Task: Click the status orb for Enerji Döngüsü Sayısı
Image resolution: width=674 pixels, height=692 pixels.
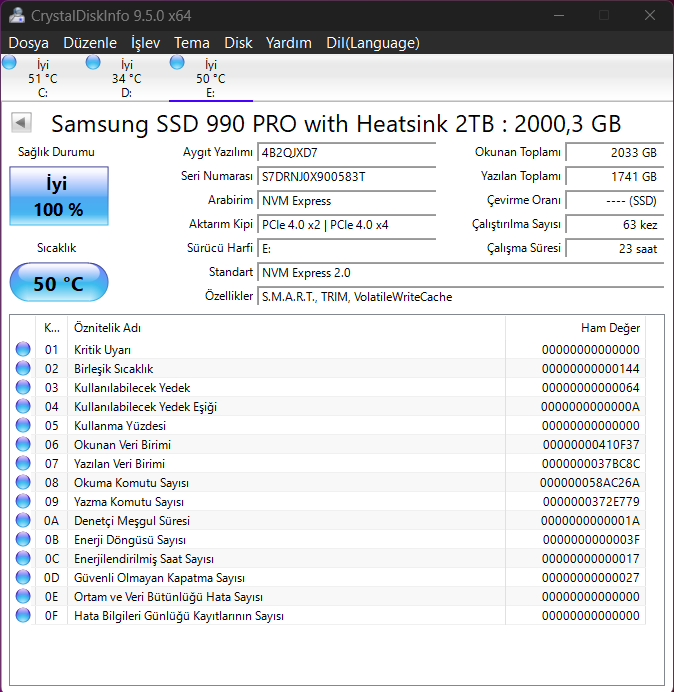Action: [x=23, y=539]
